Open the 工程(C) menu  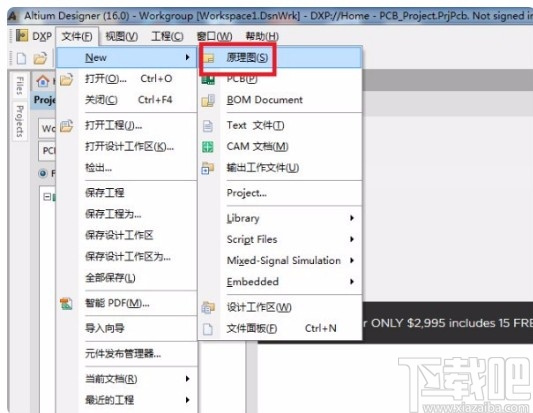167,36
